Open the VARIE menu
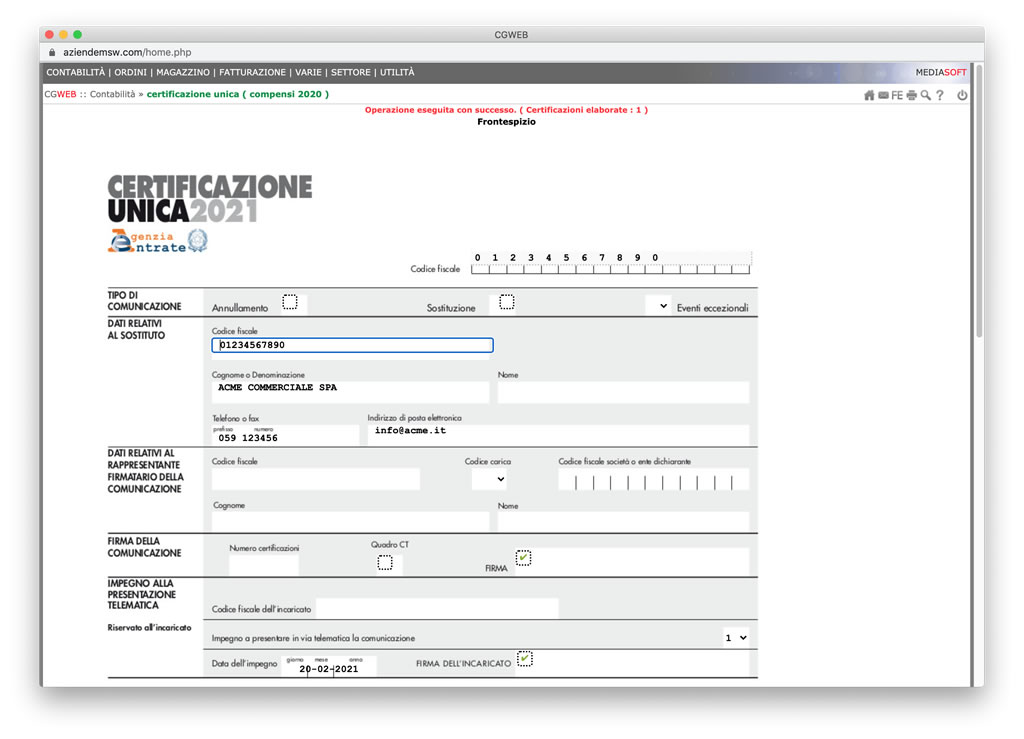The width and height of the screenshot is (1024, 739). point(308,72)
